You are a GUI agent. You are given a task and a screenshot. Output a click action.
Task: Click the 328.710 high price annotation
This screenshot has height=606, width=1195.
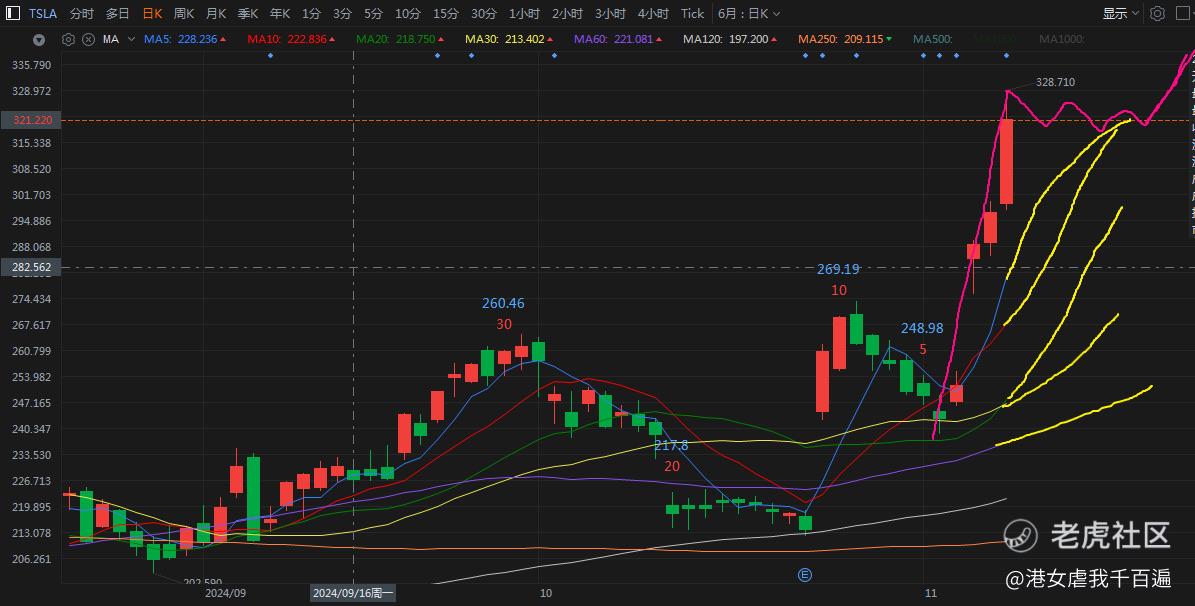(x=1056, y=82)
